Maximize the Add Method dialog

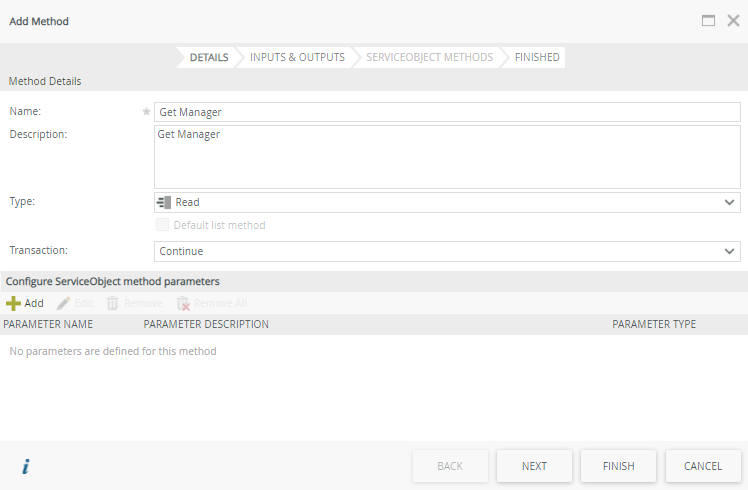click(x=708, y=20)
